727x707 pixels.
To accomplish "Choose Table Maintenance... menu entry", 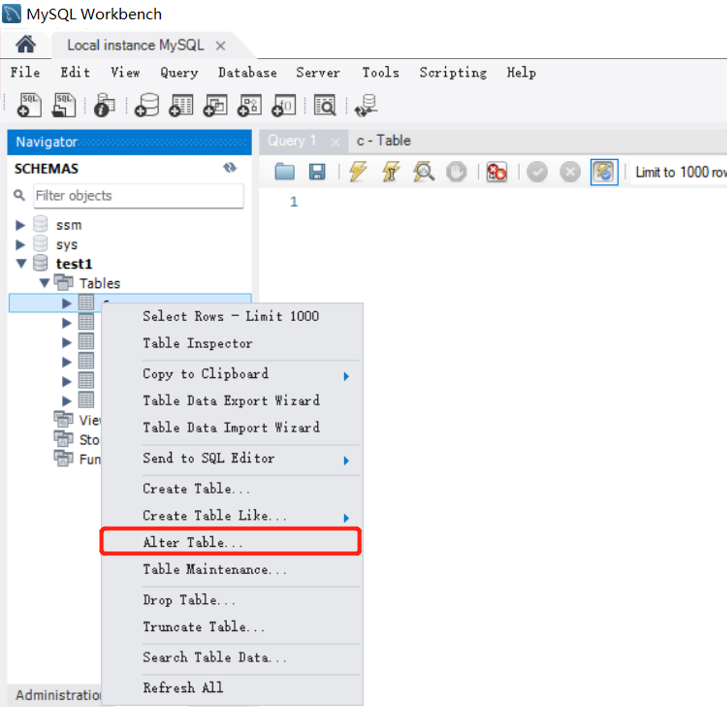I will pos(232,569).
